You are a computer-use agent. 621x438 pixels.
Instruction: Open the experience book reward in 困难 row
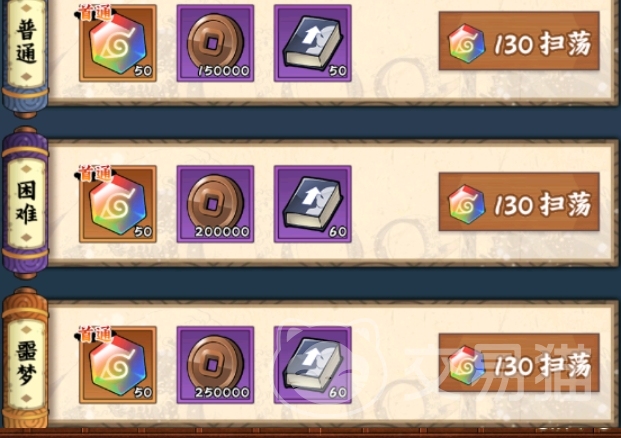point(312,204)
